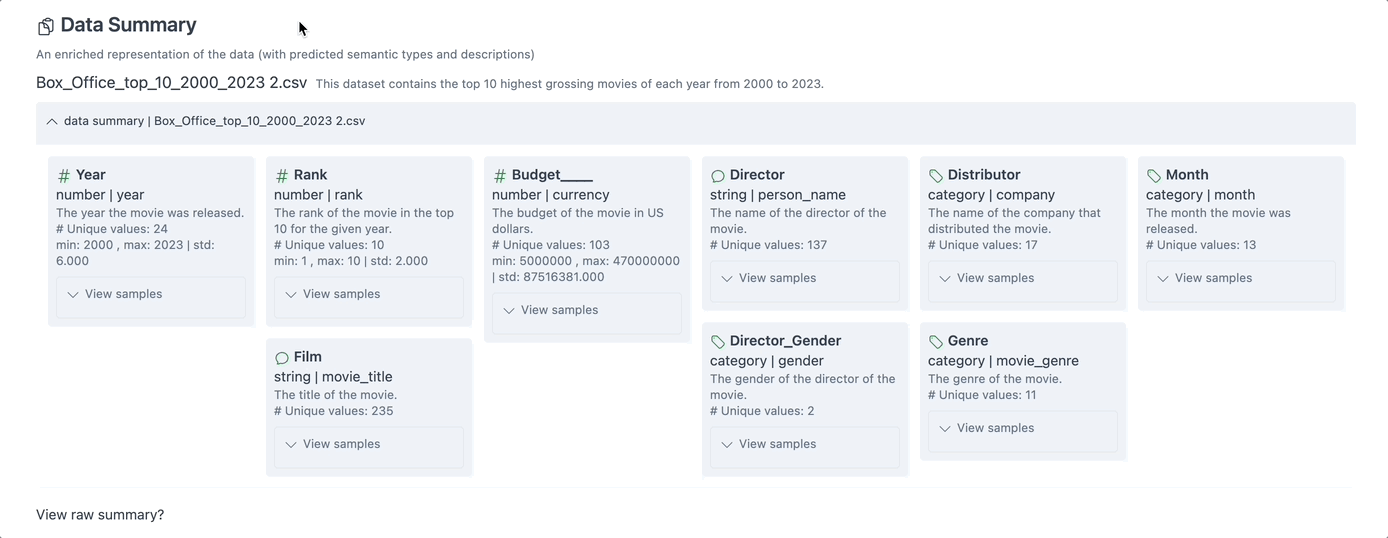The image size is (1388, 538).
Task: Click the tag icon beside Month
Action: point(1154,176)
